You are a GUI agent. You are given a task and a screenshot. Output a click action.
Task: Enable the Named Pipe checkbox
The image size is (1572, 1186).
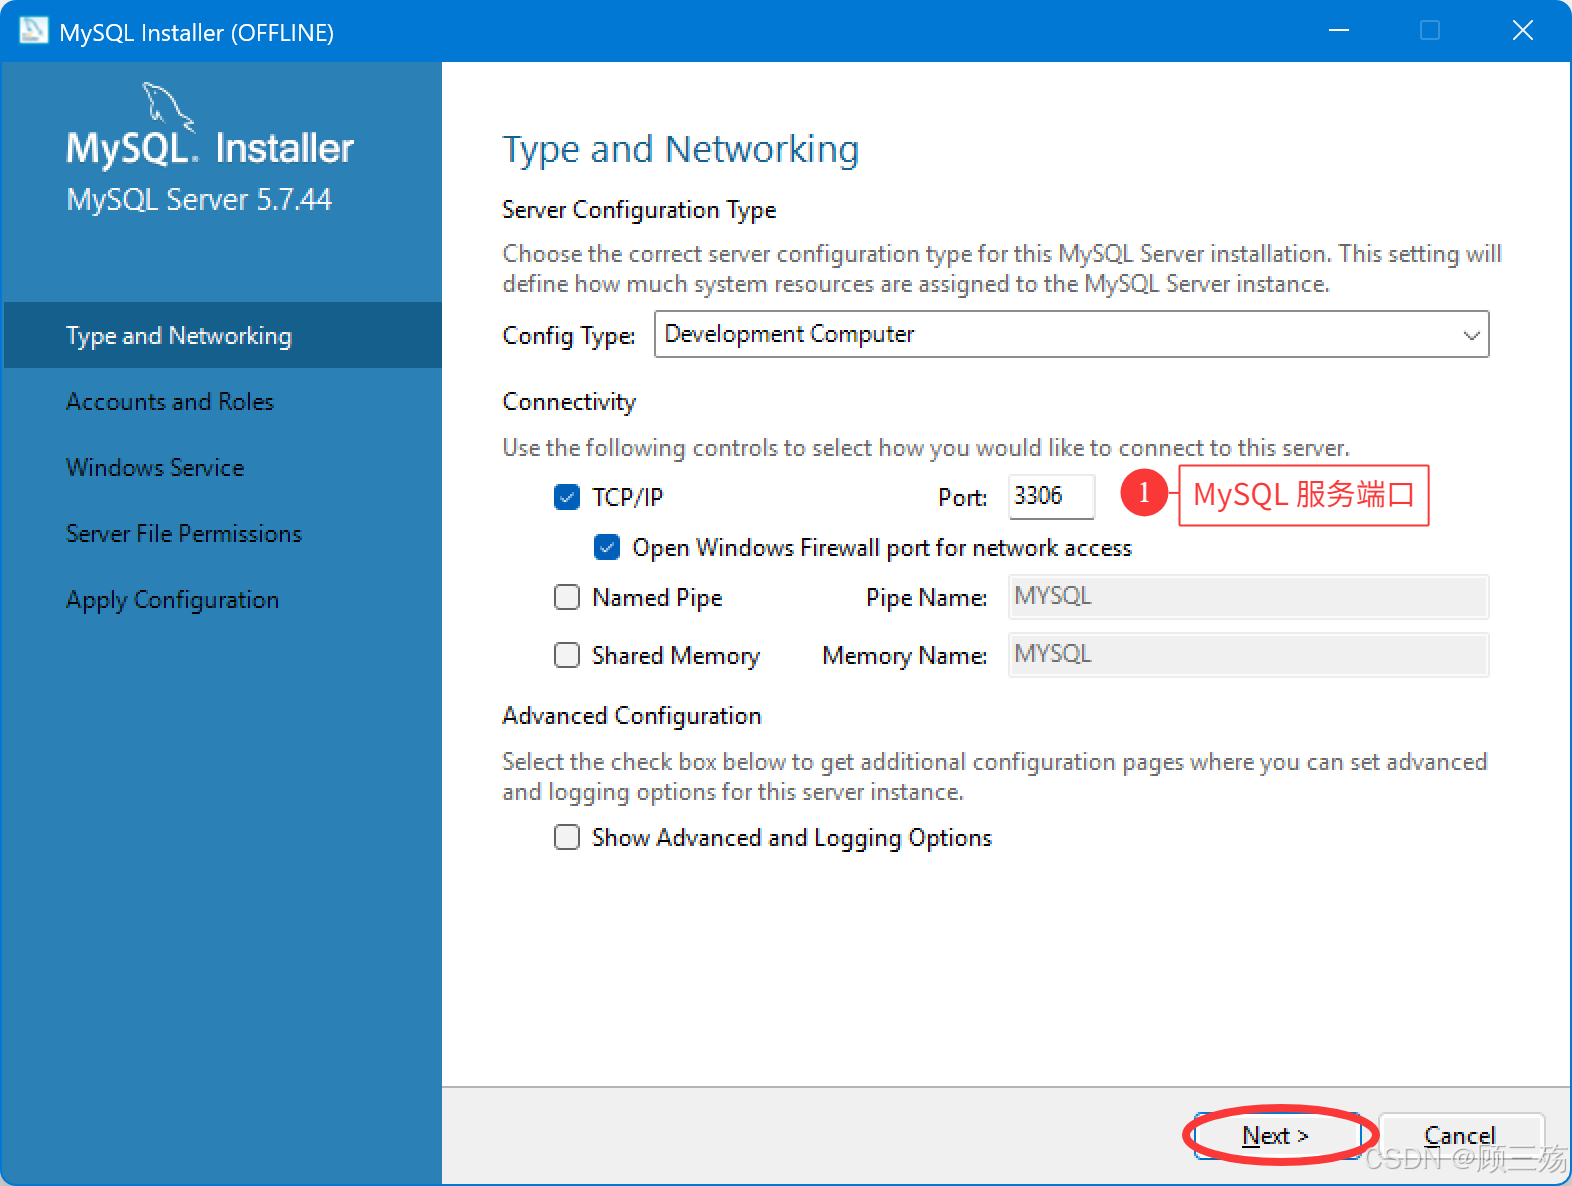(x=567, y=597)
